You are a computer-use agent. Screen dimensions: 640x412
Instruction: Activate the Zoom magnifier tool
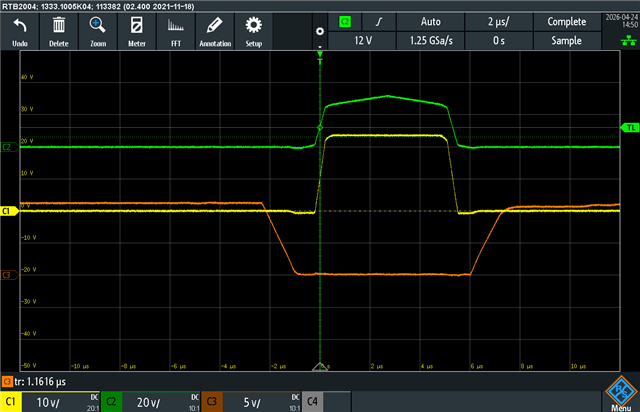98,32
